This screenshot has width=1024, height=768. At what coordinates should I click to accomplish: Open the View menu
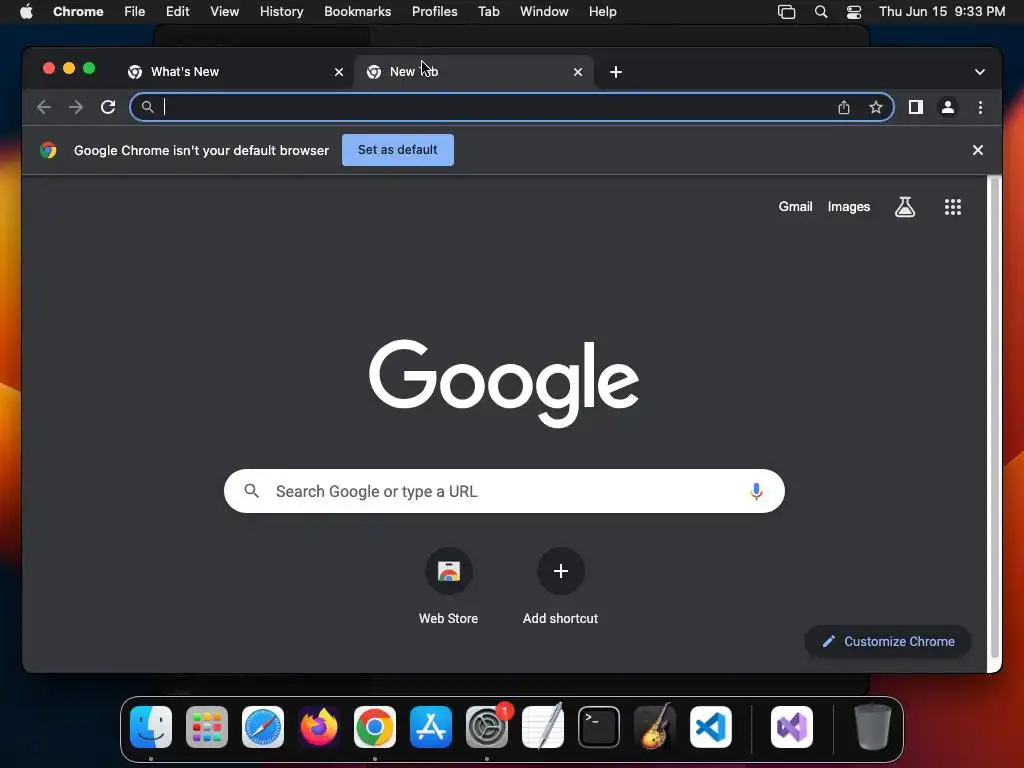click(225, 12)
